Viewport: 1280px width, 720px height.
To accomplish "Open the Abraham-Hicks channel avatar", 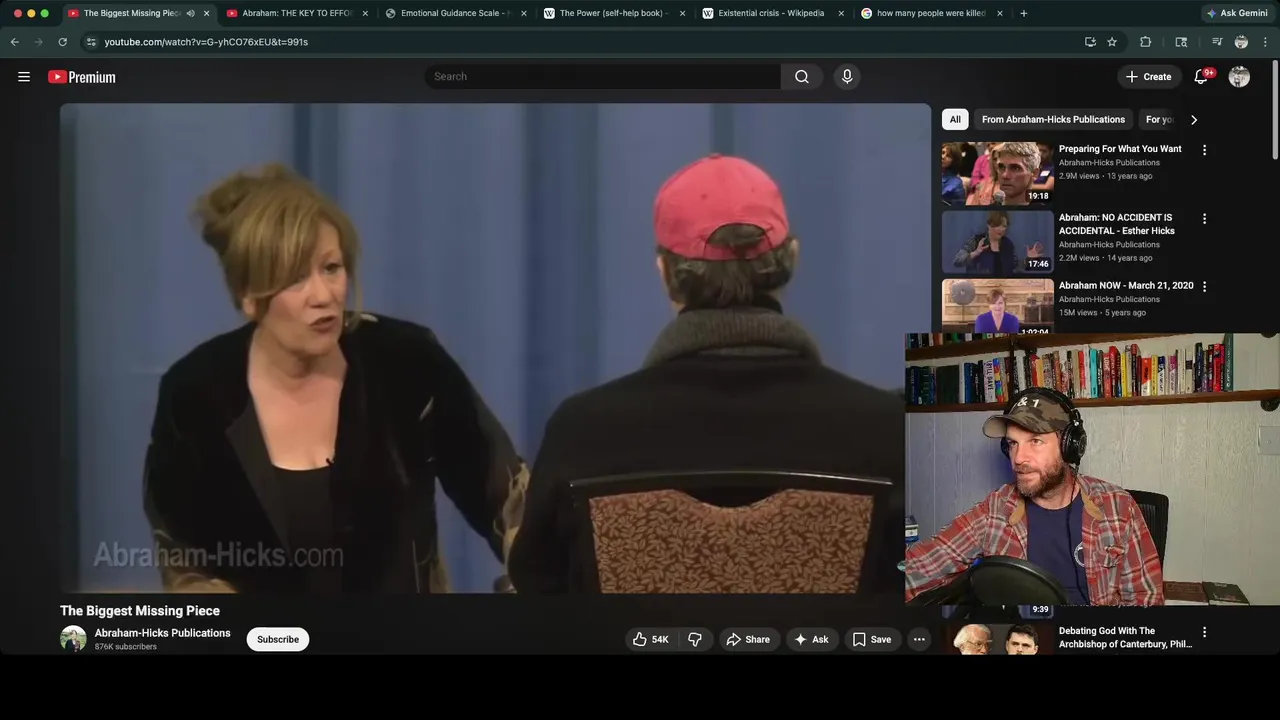I will pyautogui.click(x=73, y=639).
